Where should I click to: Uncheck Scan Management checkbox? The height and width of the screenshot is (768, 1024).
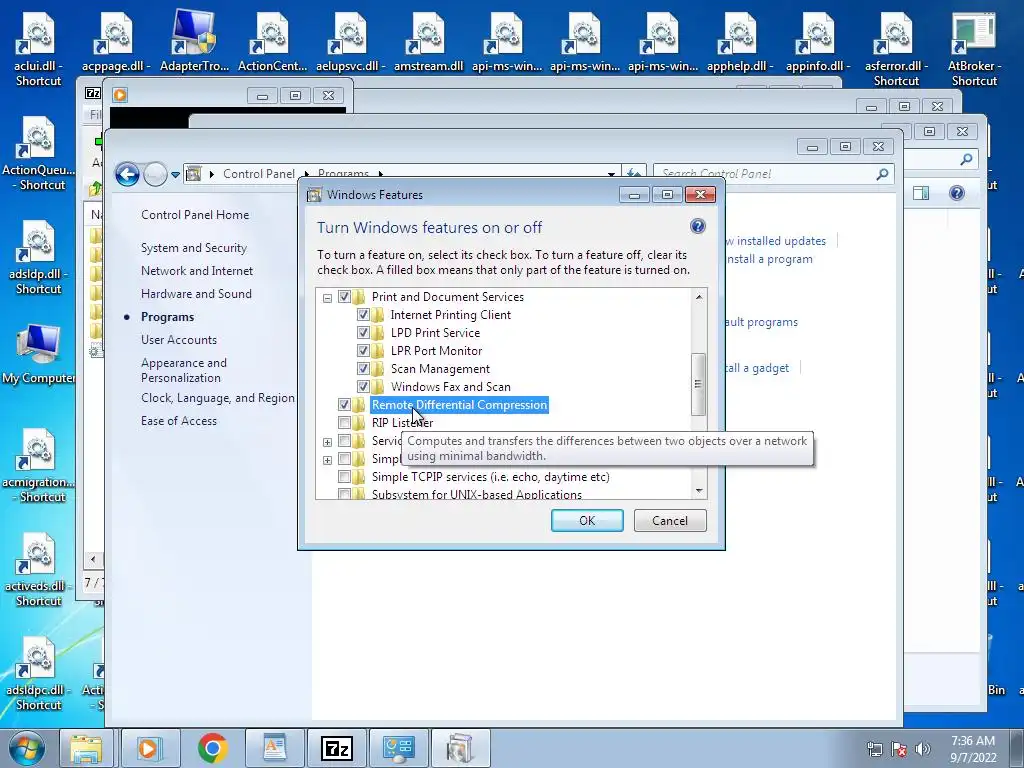pyautogui.click(x=363, y=369)
